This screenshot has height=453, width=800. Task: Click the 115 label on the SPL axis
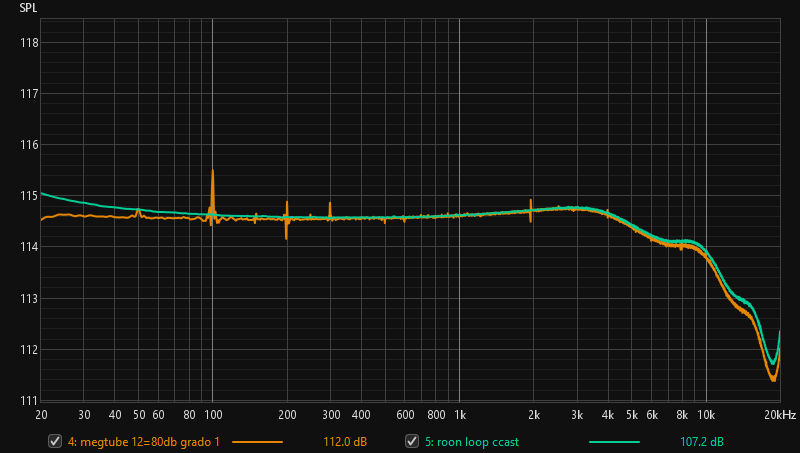[29, 196]
